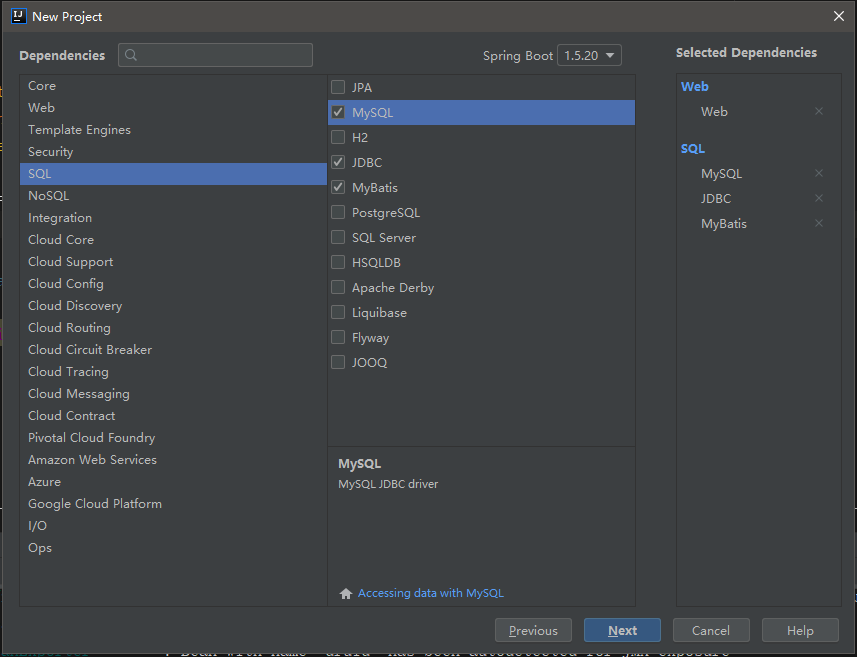
Task: Choose Template Engines category
Action: tap(173, 130)
